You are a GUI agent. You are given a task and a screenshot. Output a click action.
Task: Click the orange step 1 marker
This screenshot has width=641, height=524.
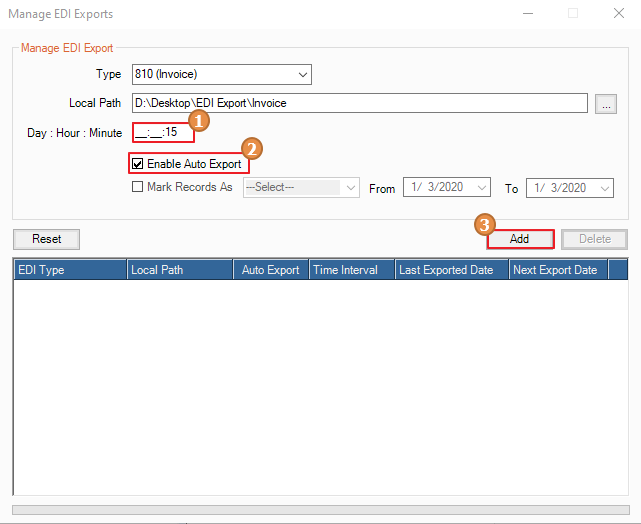[199, 120]
